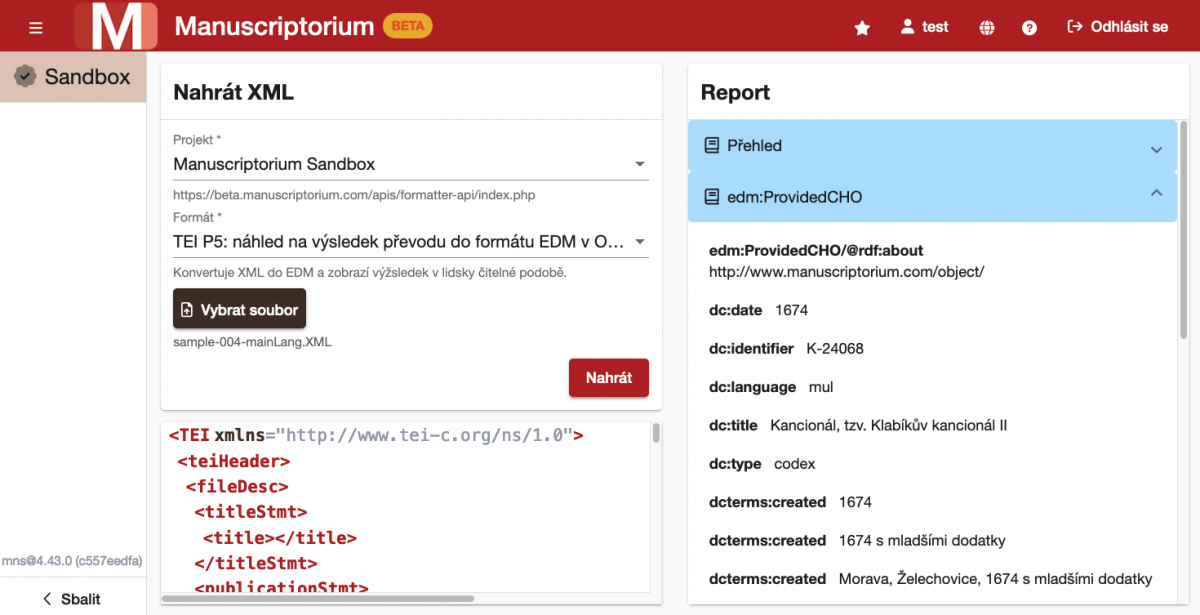1200x615 pixels.
Task: Click the Manuscriptorium M logo
Action: 116,26
